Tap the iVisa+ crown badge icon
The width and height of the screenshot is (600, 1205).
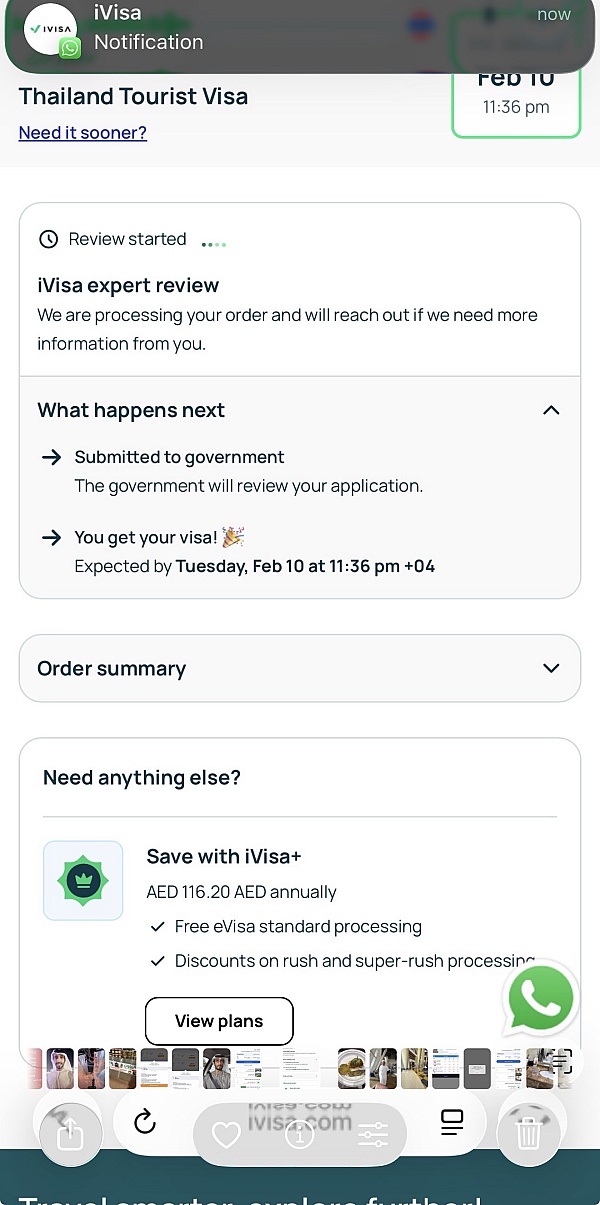click(x=83, y=880)
